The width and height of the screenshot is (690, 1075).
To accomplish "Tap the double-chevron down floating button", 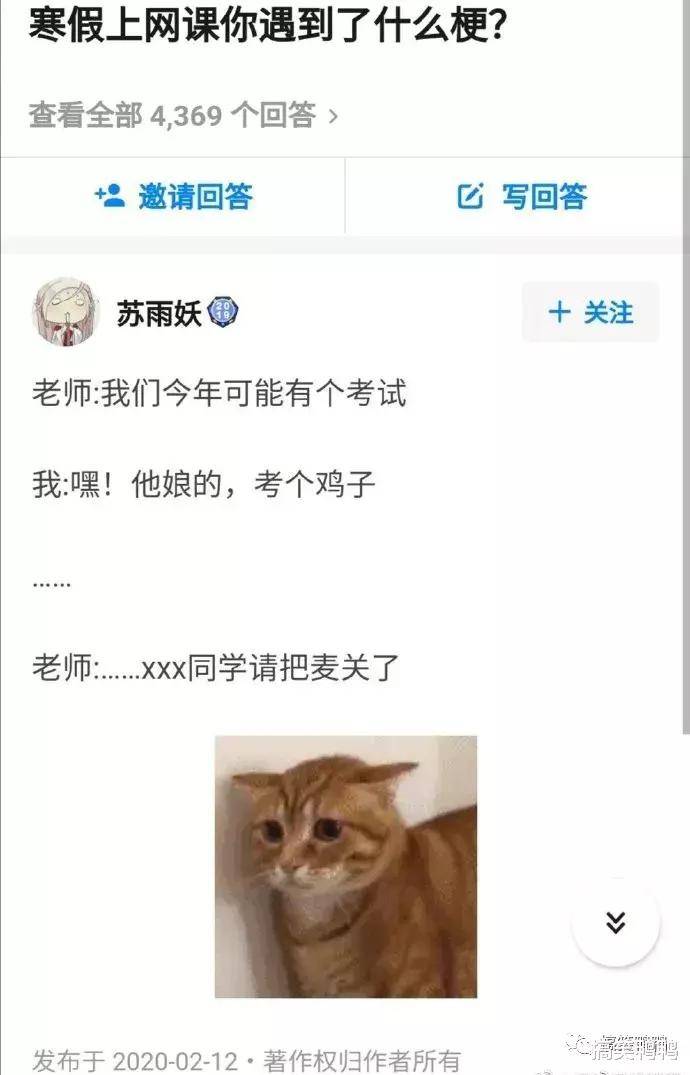I will pos(616,923).
